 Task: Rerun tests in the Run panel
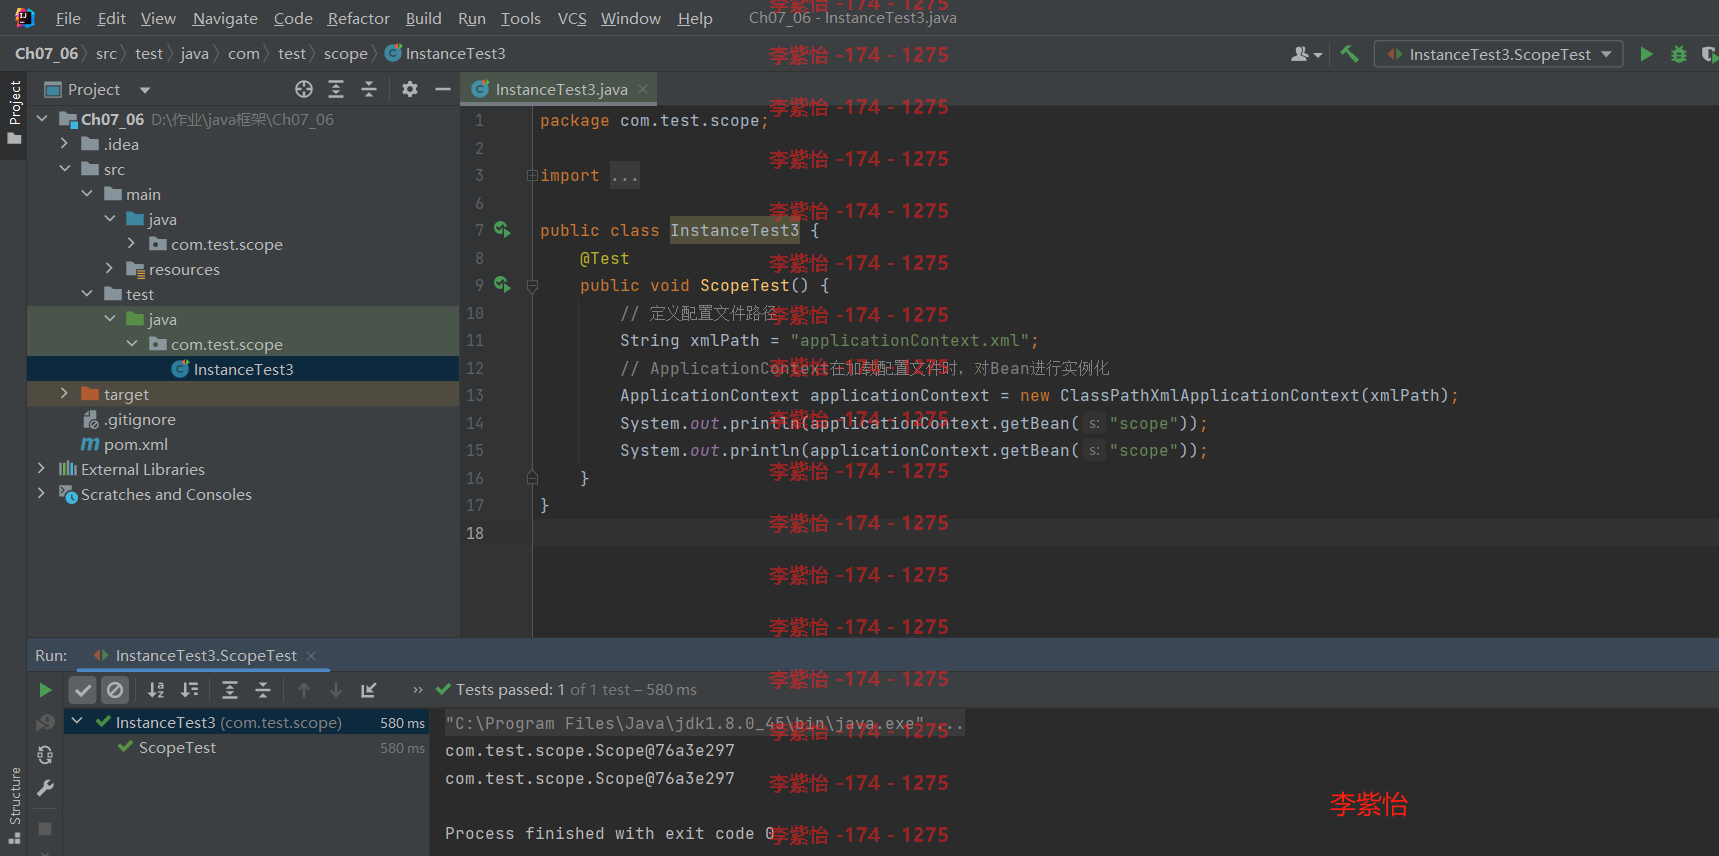(x=45, y=689)
